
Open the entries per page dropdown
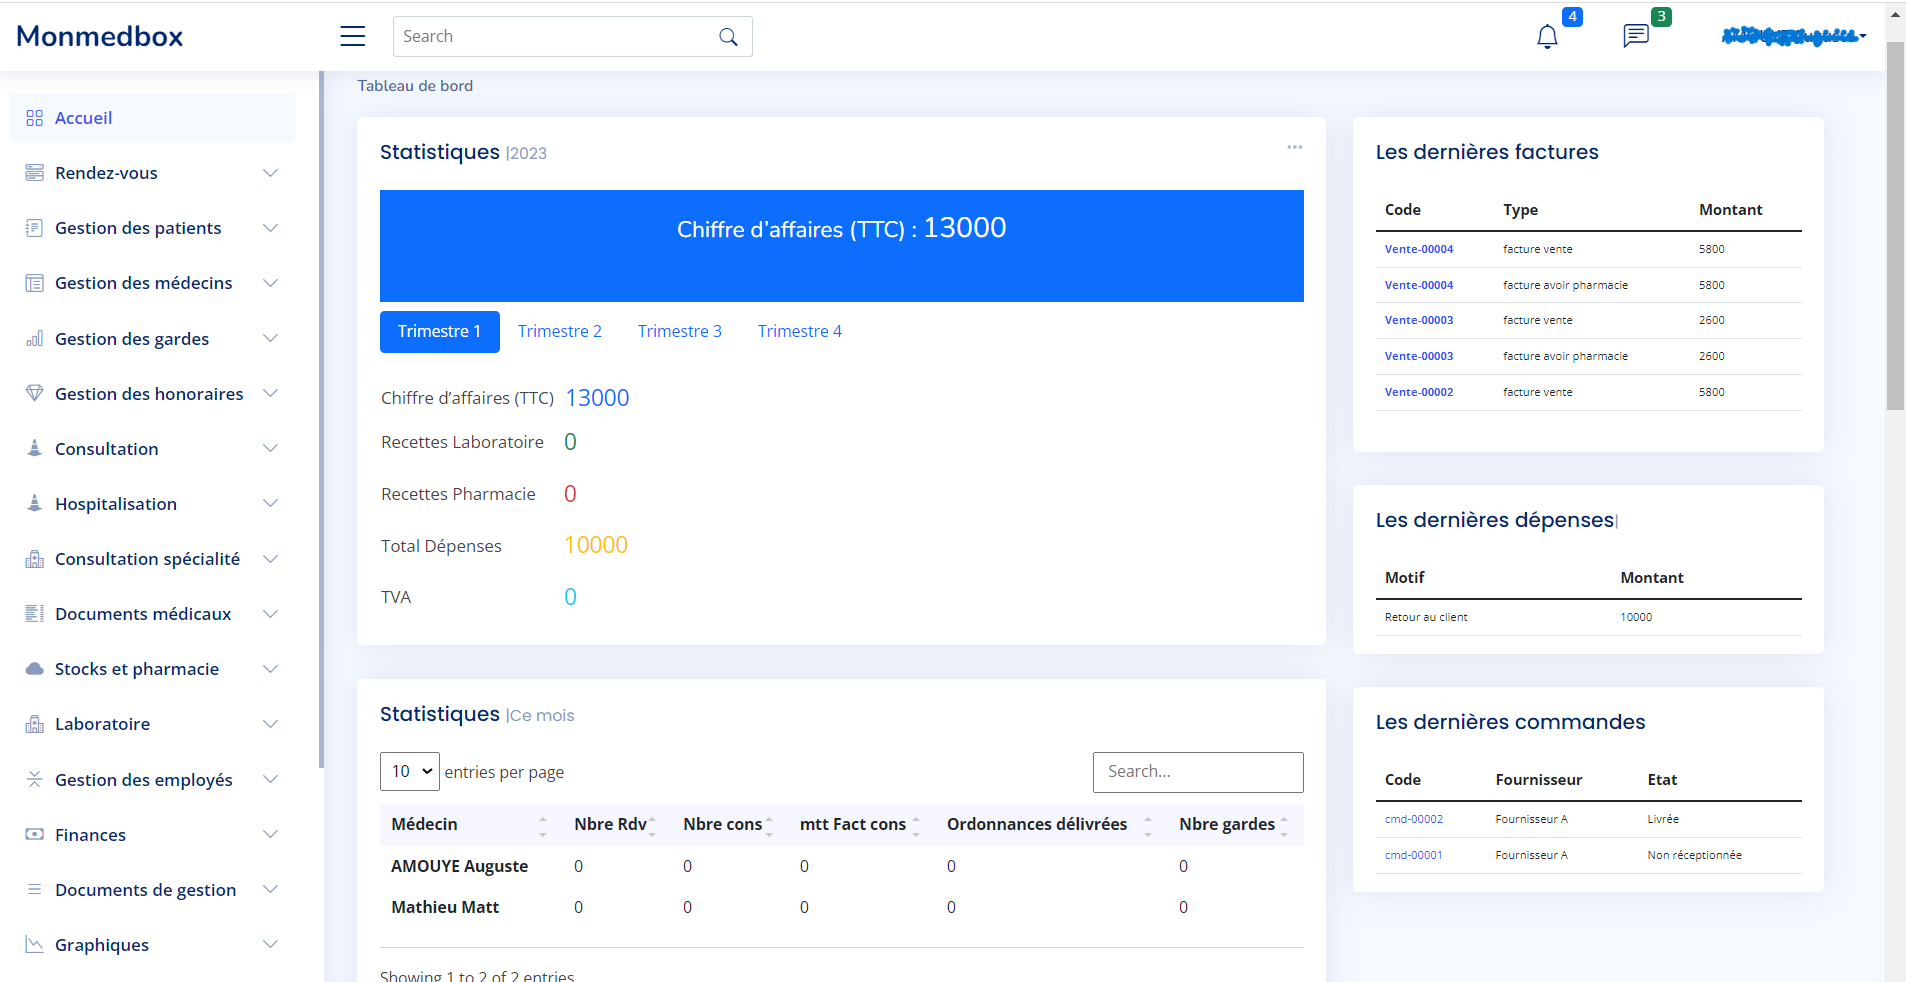(x=409, y=771)
